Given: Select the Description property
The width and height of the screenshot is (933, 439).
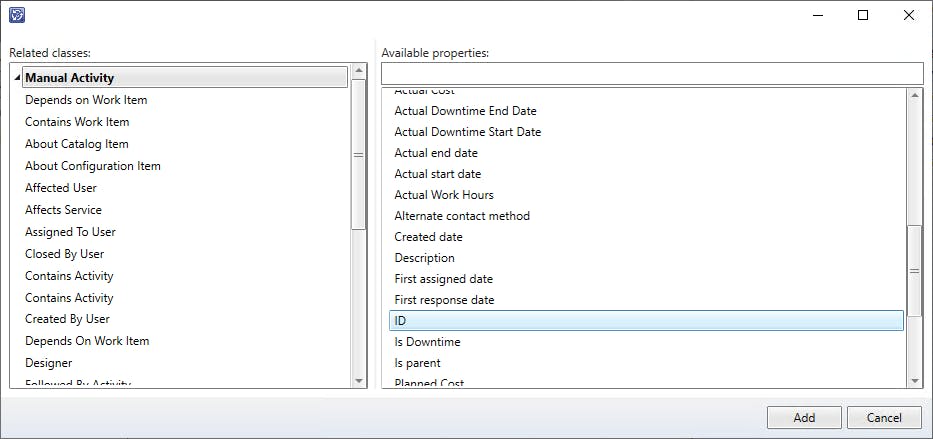Looking at the screenshot, I should click(x=424, y=258).
